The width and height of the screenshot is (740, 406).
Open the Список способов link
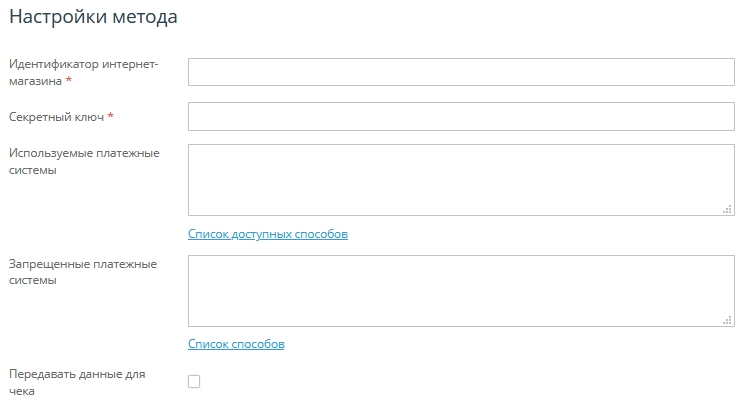point(236,344)
